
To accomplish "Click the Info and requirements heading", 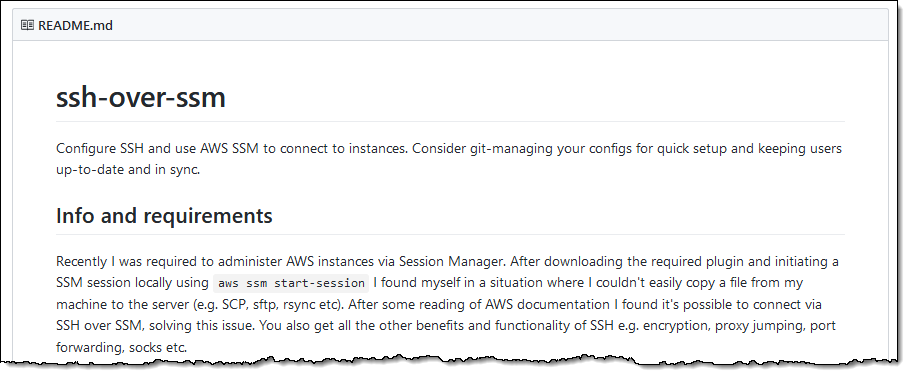I will (164, 215).
